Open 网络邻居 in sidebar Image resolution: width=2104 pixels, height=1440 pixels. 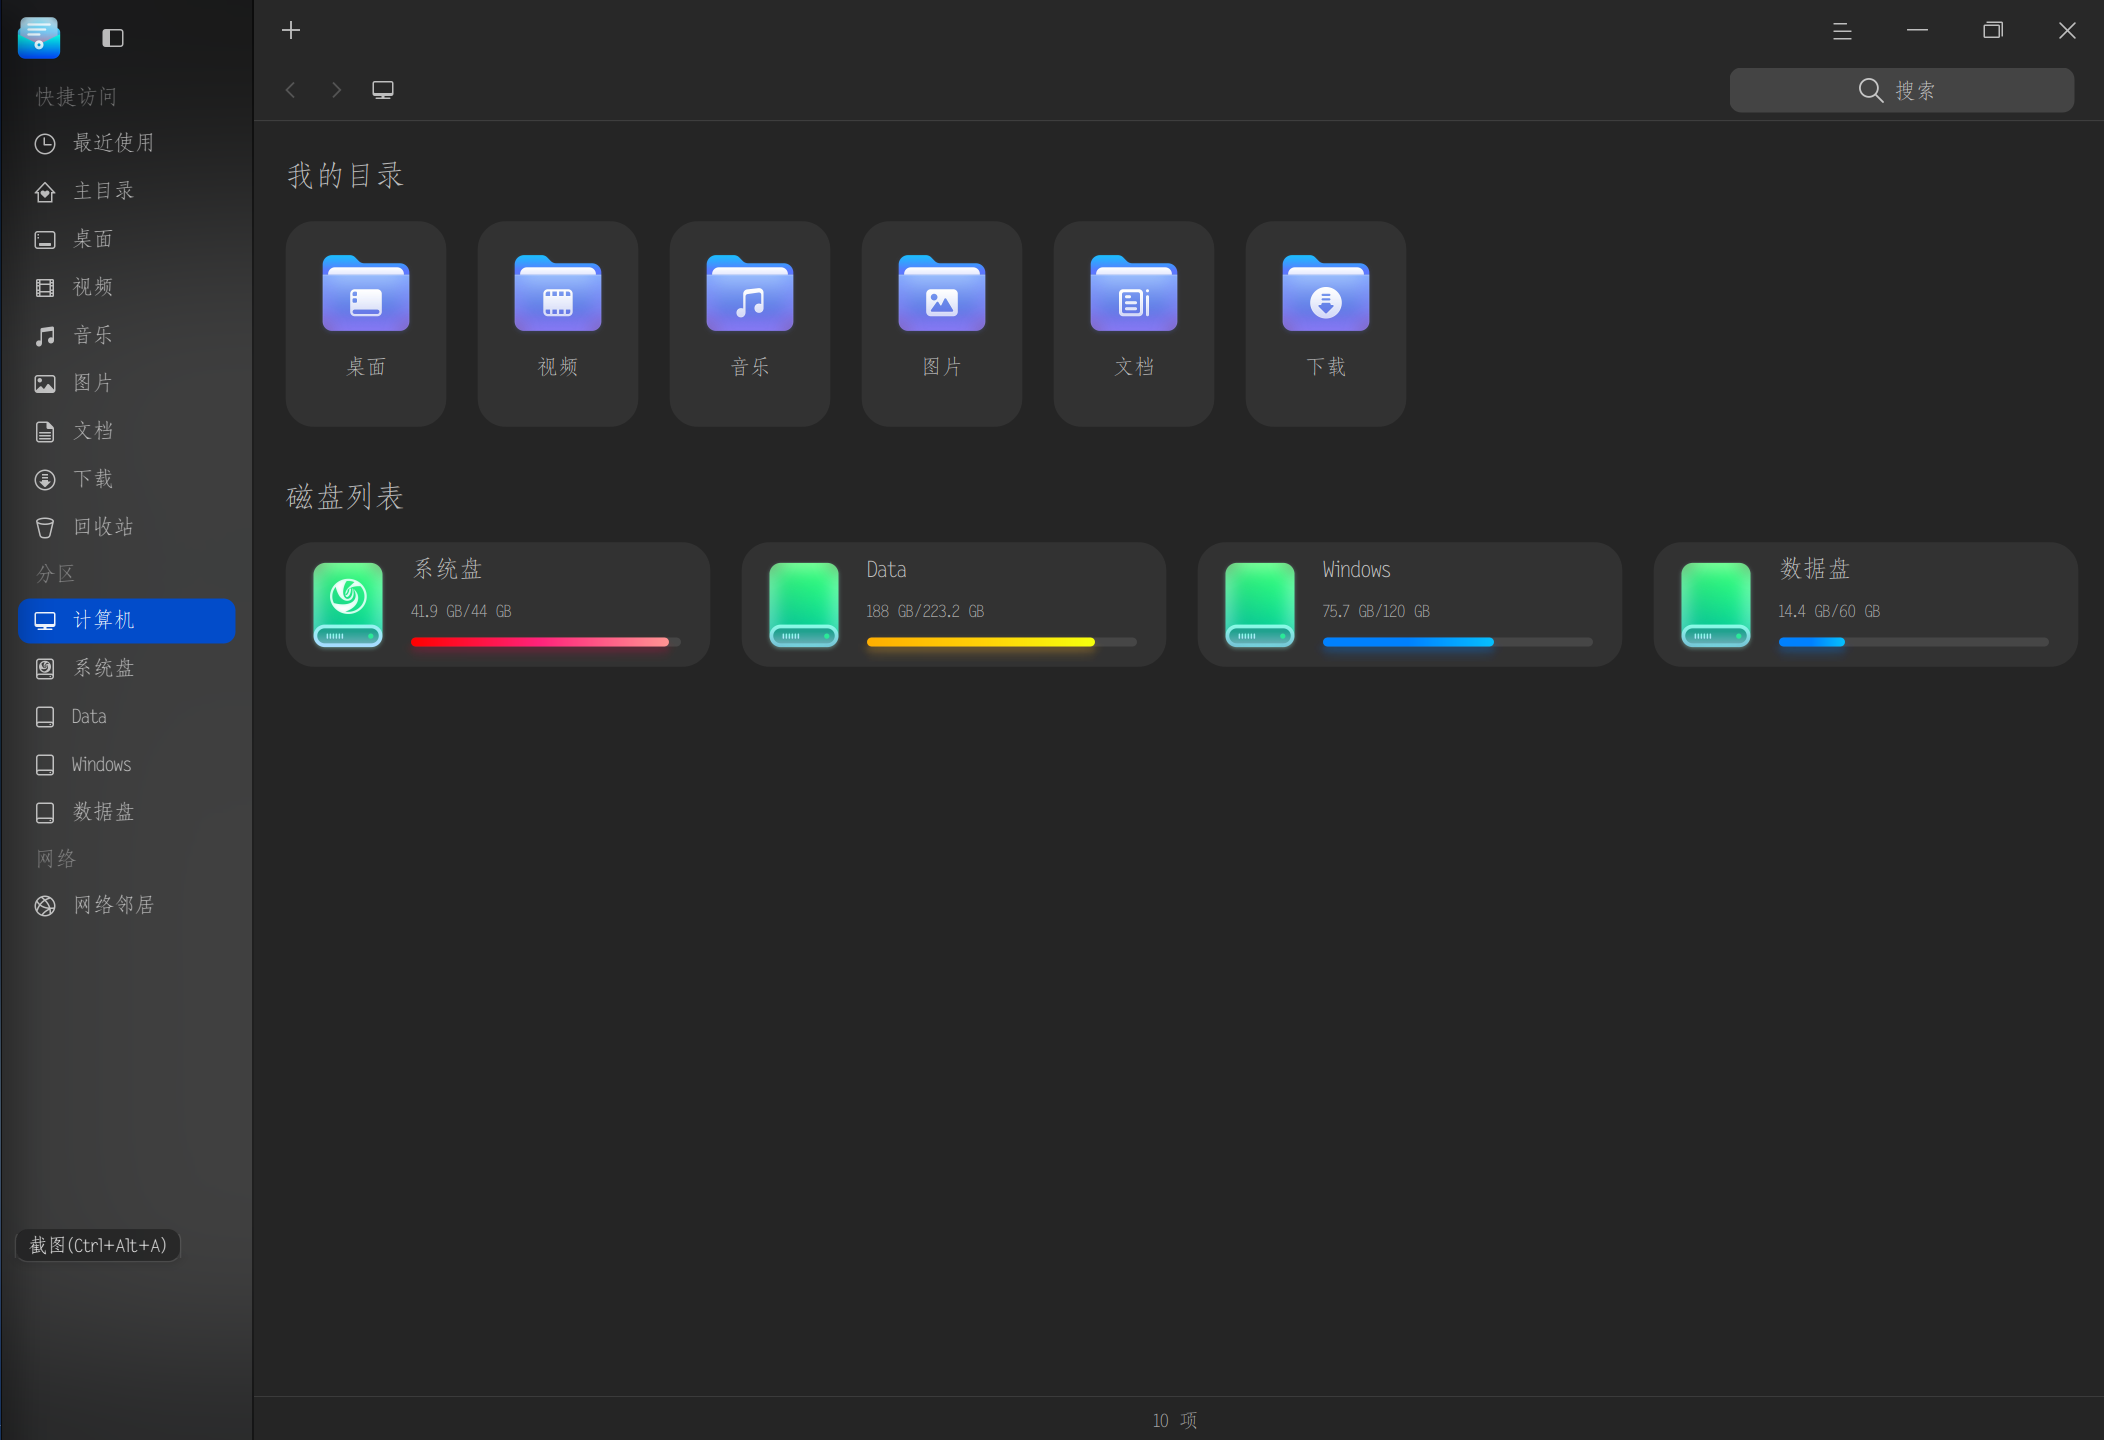pyautogui.click(x=126, y=905)
